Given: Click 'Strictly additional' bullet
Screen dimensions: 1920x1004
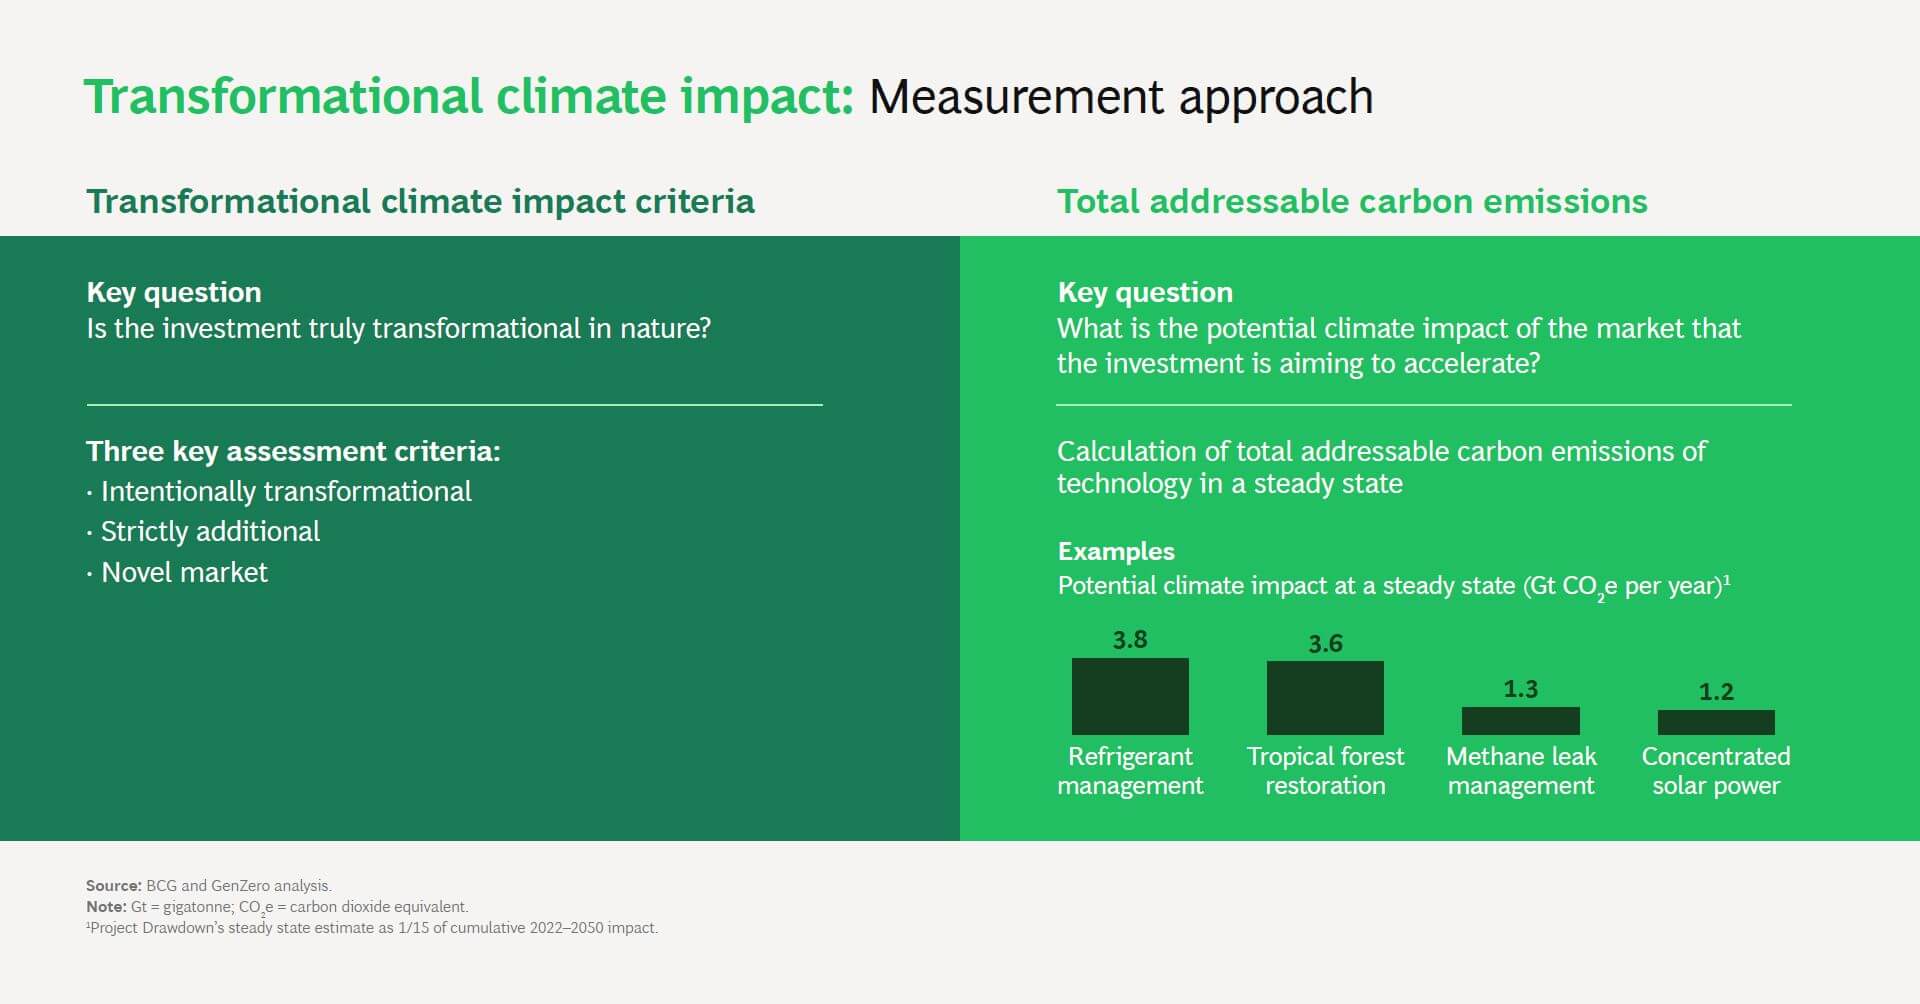Looking at the screenshot, I should (210, 532).
